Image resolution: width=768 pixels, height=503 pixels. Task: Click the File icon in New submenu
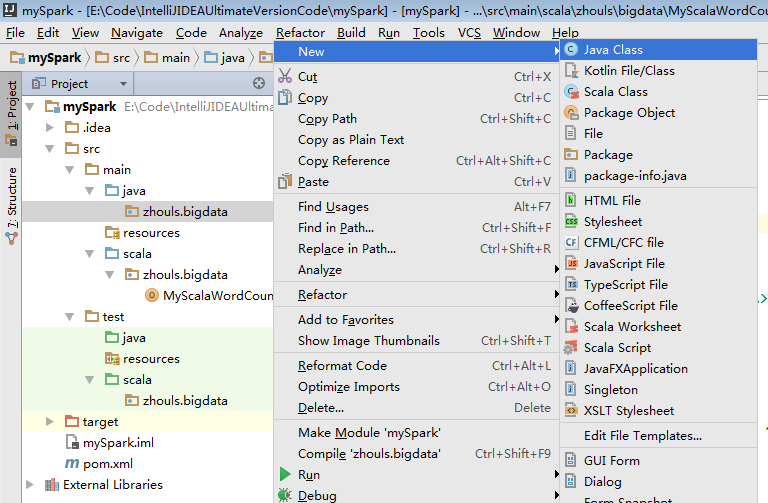pos(571,134)
